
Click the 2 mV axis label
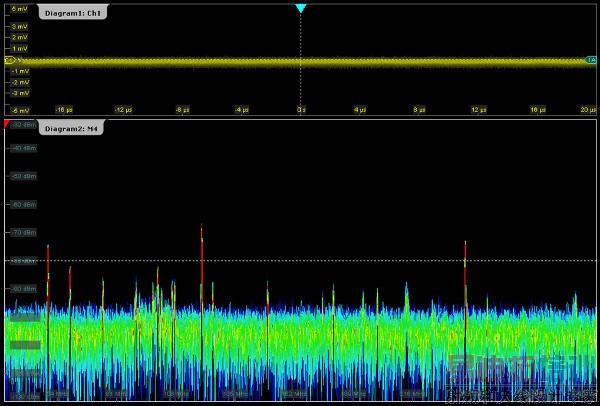click(20, 38)
